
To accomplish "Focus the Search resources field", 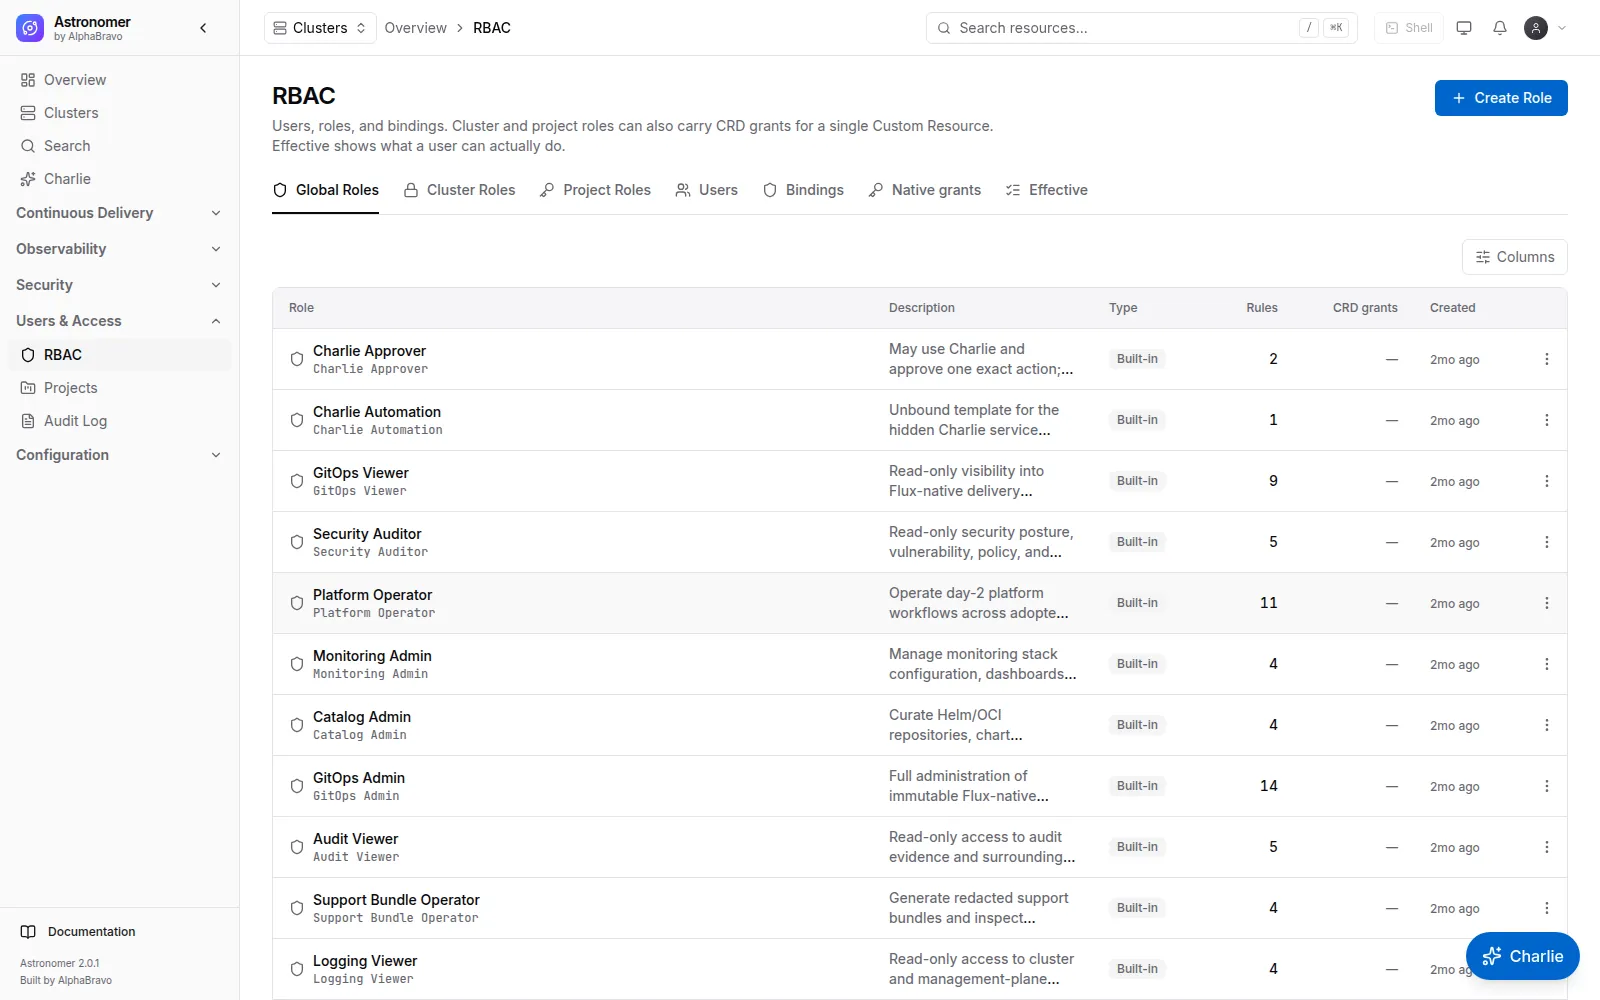I will (1141, 28).
